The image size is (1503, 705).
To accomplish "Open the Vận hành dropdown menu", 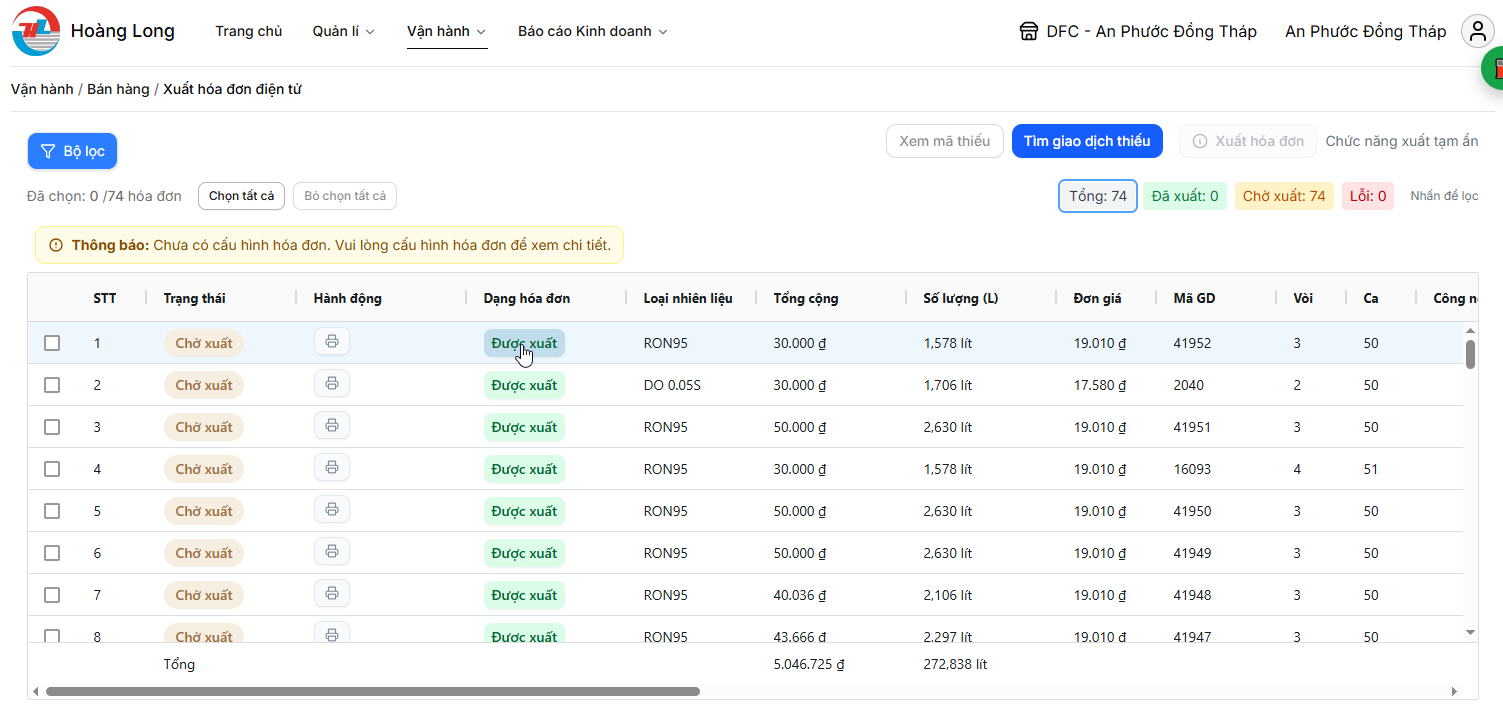I will click(446, 32).
